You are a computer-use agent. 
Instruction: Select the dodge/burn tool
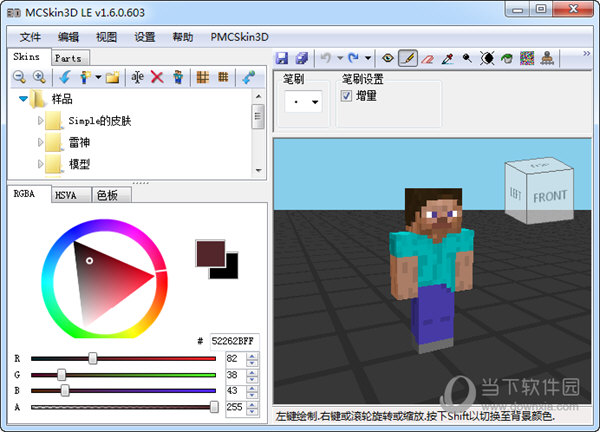pos(467,58)
